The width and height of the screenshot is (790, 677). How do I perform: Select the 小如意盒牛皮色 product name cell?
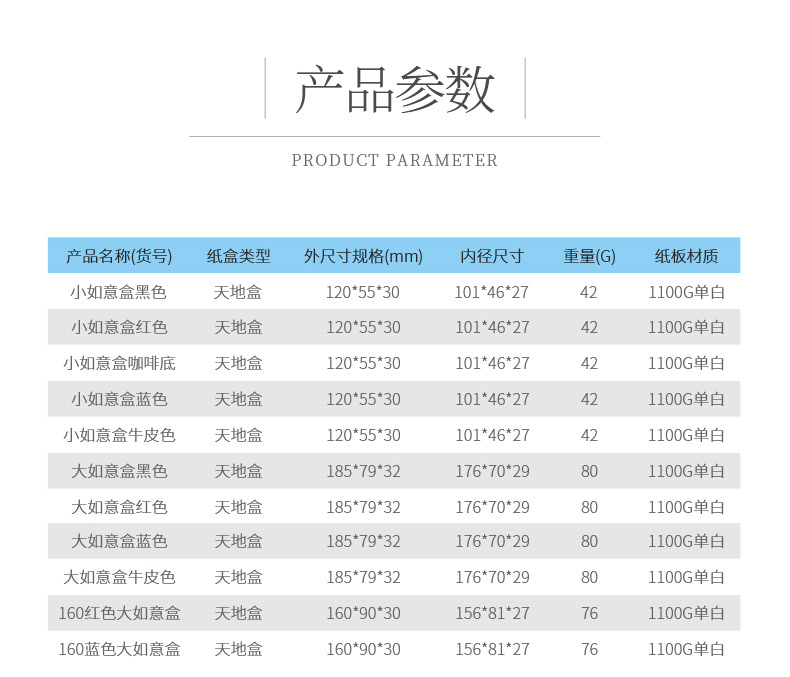[119, 435]
